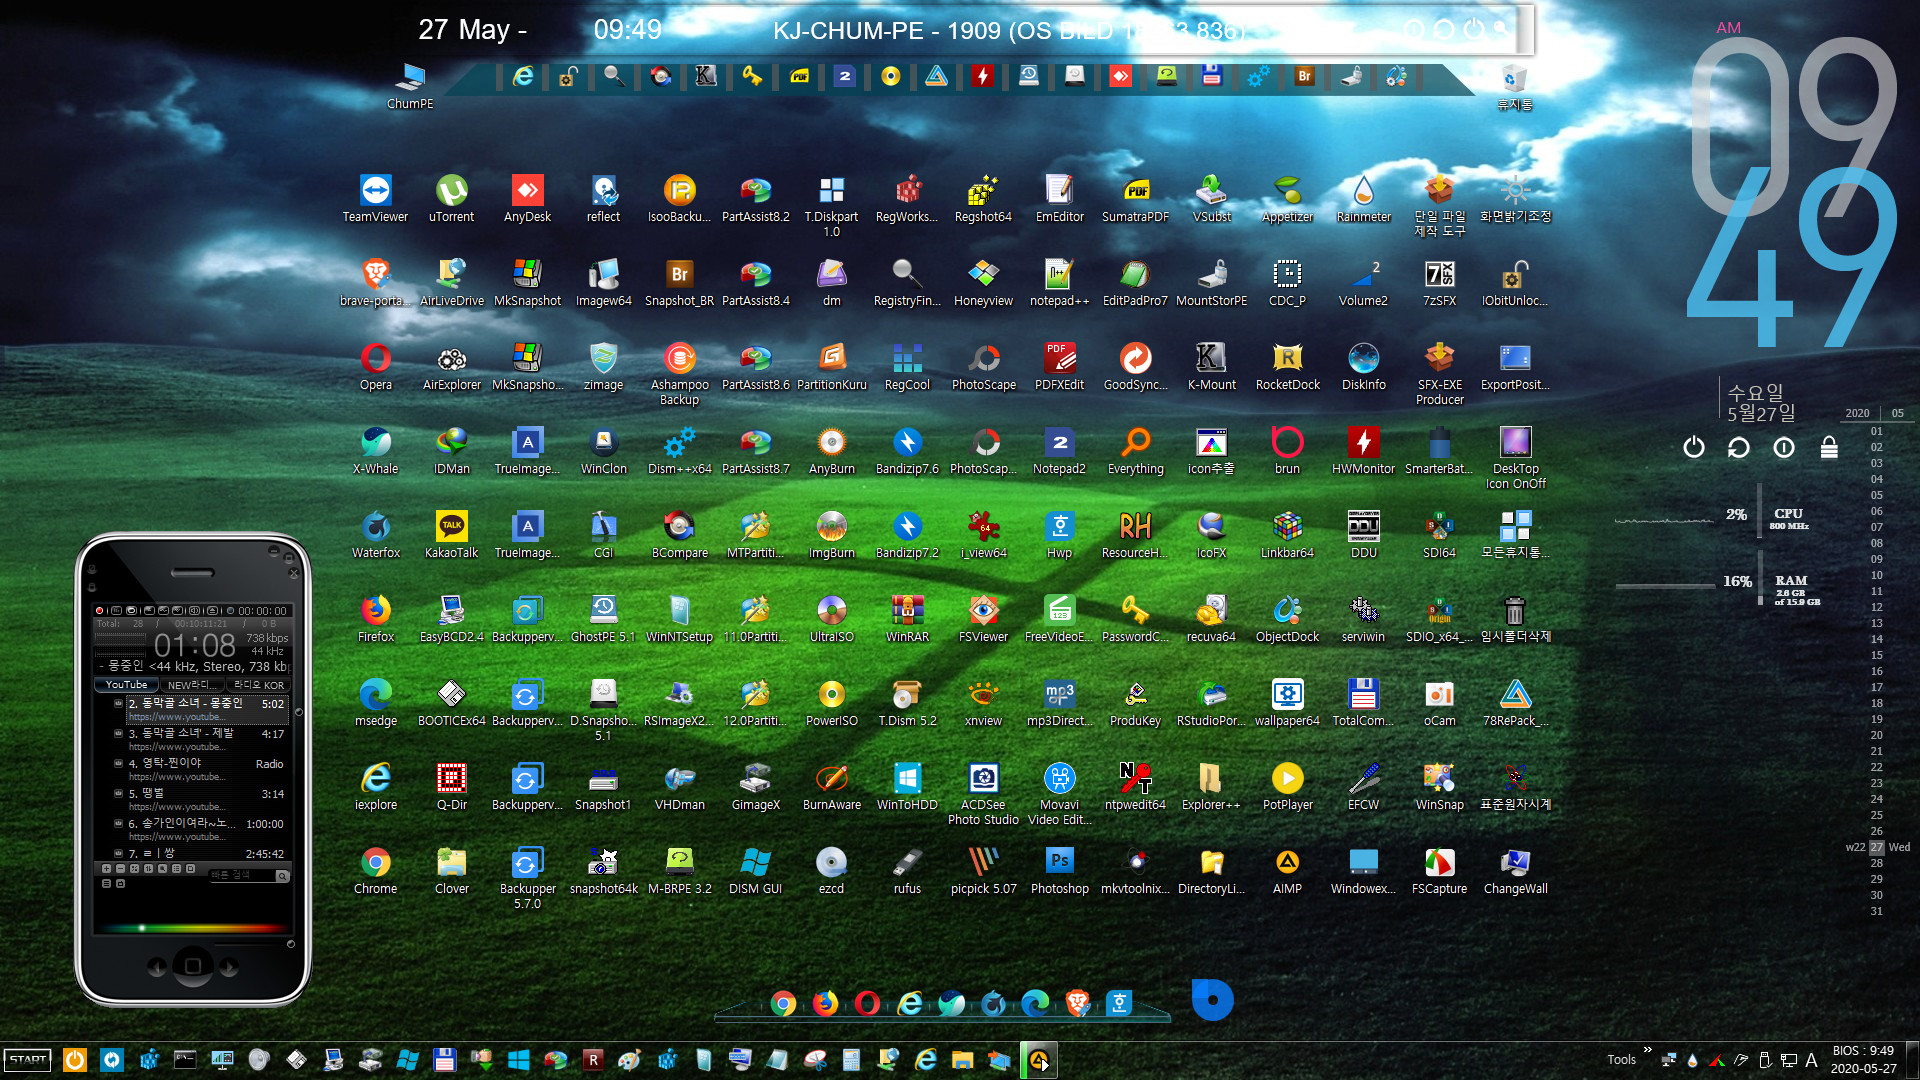Open the Everything search desktop icon
1920x1080 pixels.
[1136, 450]
